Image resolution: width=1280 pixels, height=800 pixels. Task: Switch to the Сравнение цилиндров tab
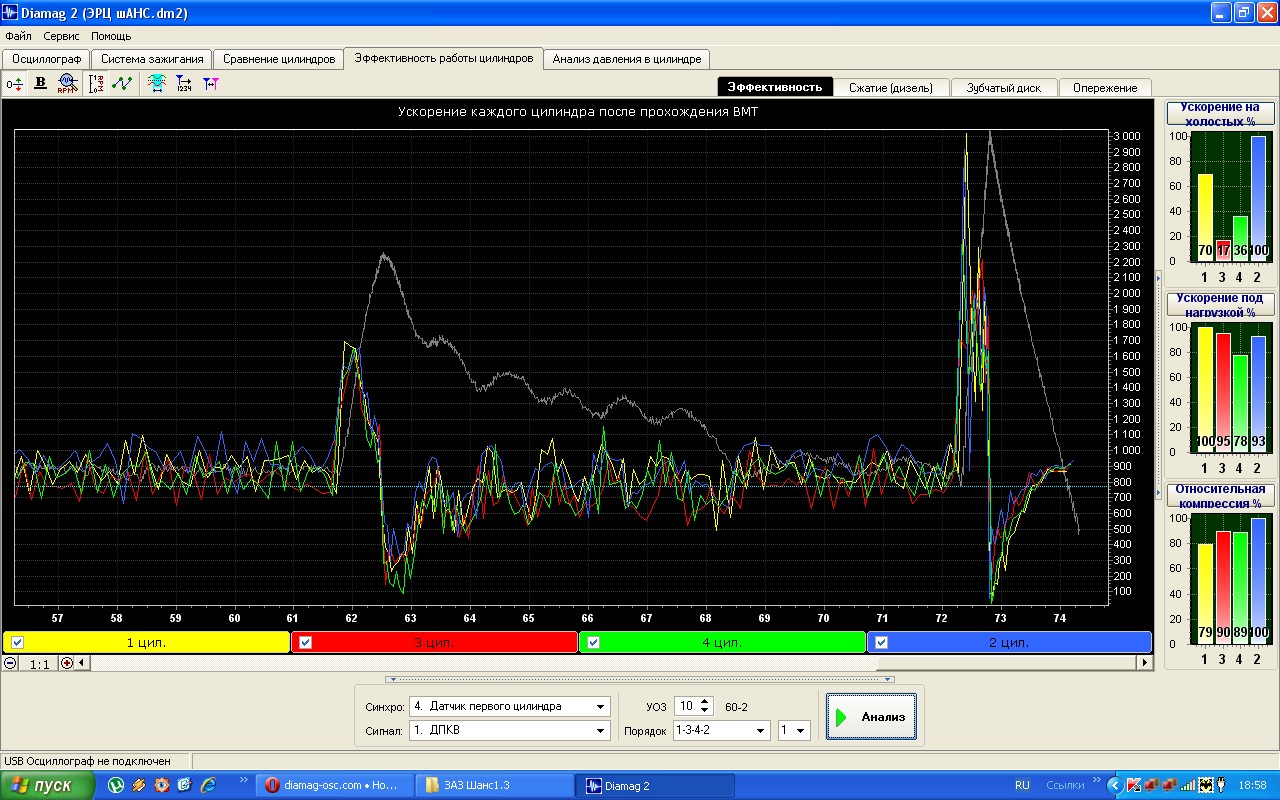point(279,59)
